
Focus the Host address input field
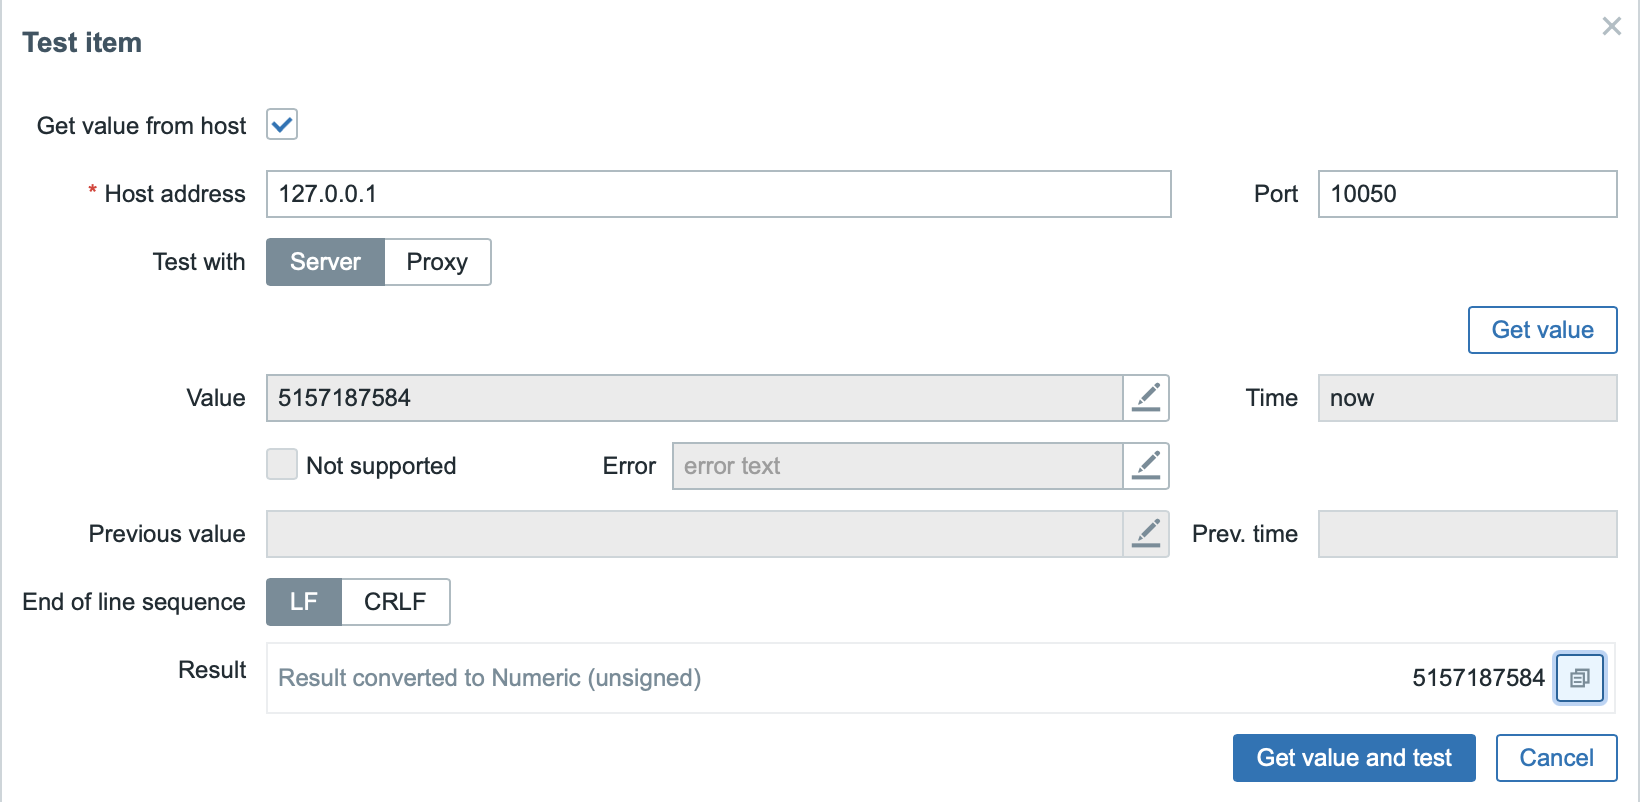point(718,194)
